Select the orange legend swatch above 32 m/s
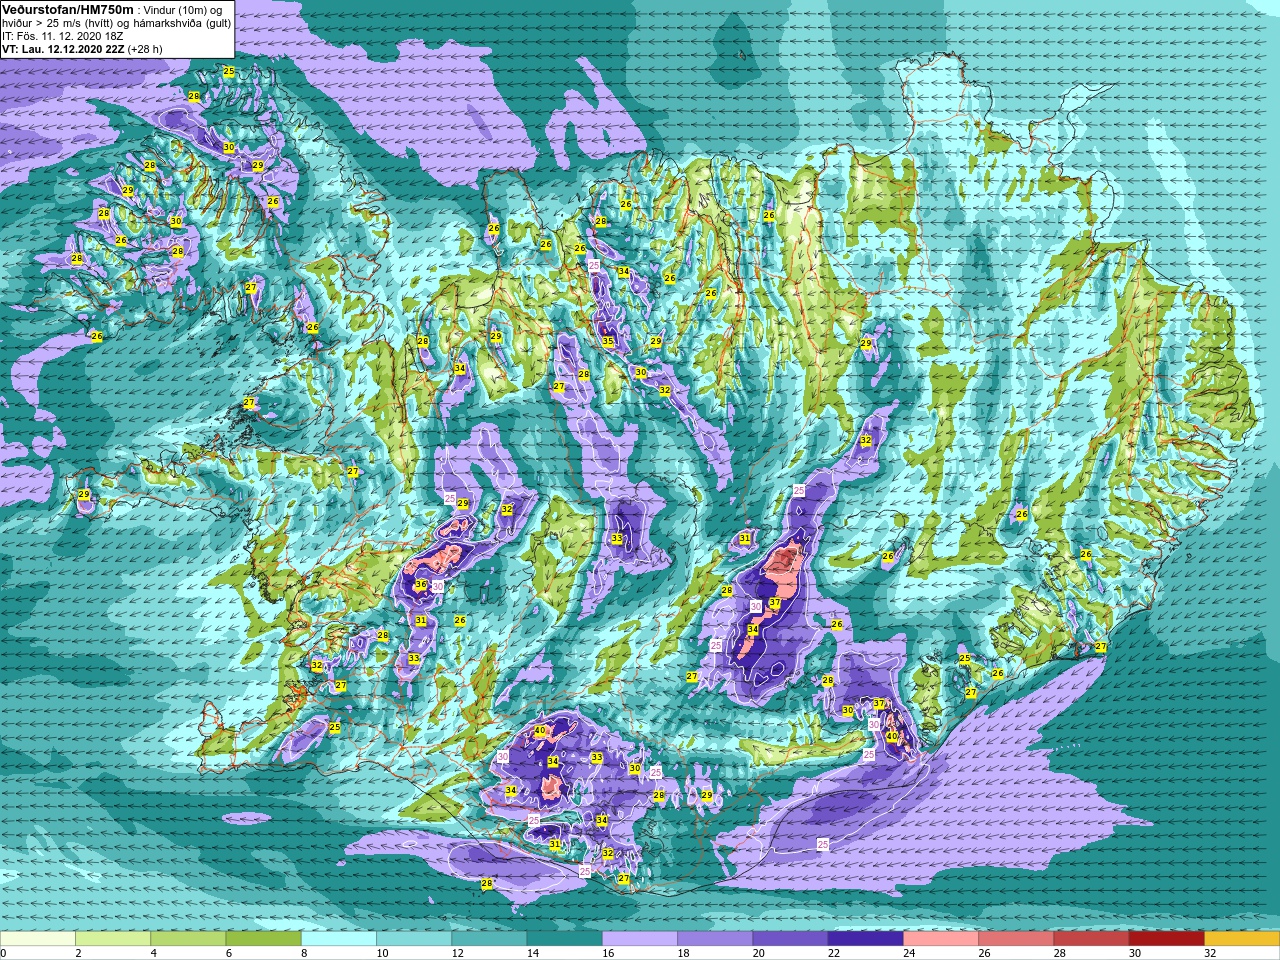1280x960 pixels. pyautogui.click(x=1243, y=939)
